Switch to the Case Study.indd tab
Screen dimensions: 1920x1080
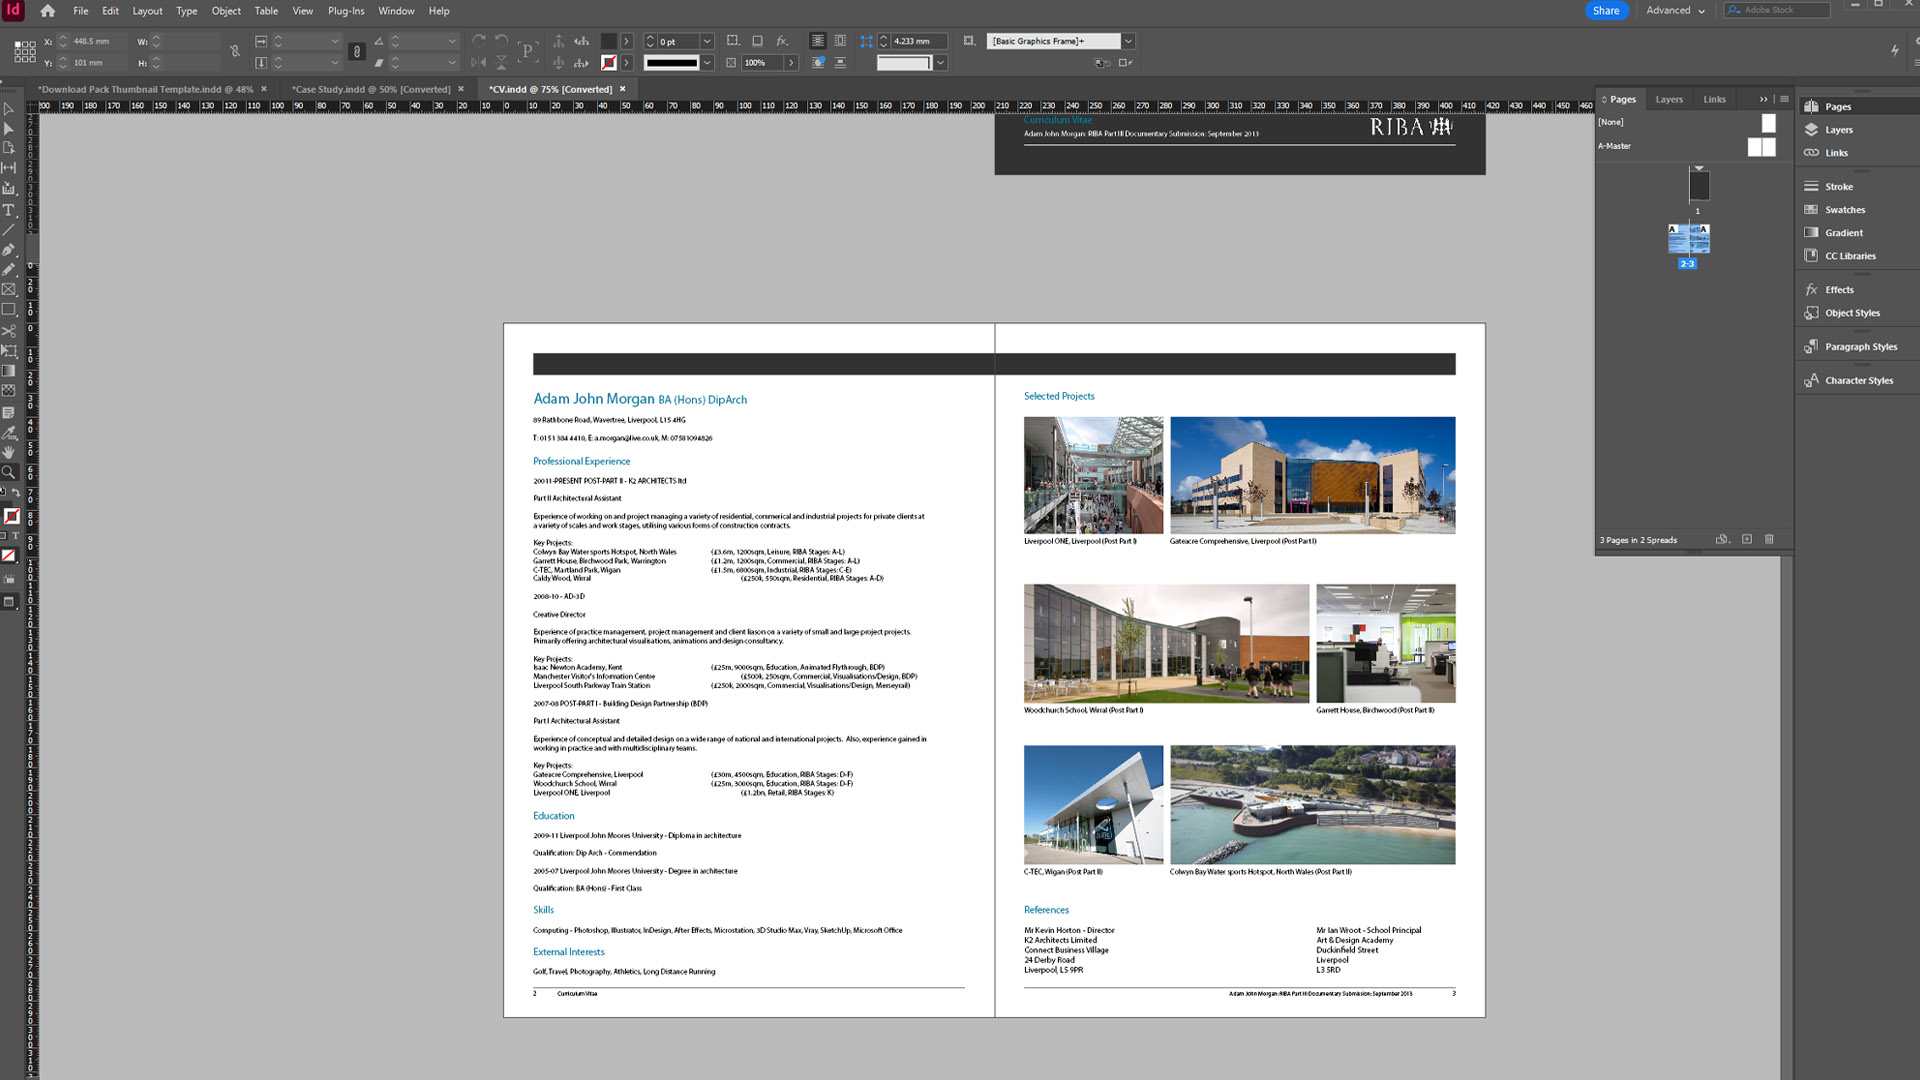pyautogui.click(x=372, y=89)
